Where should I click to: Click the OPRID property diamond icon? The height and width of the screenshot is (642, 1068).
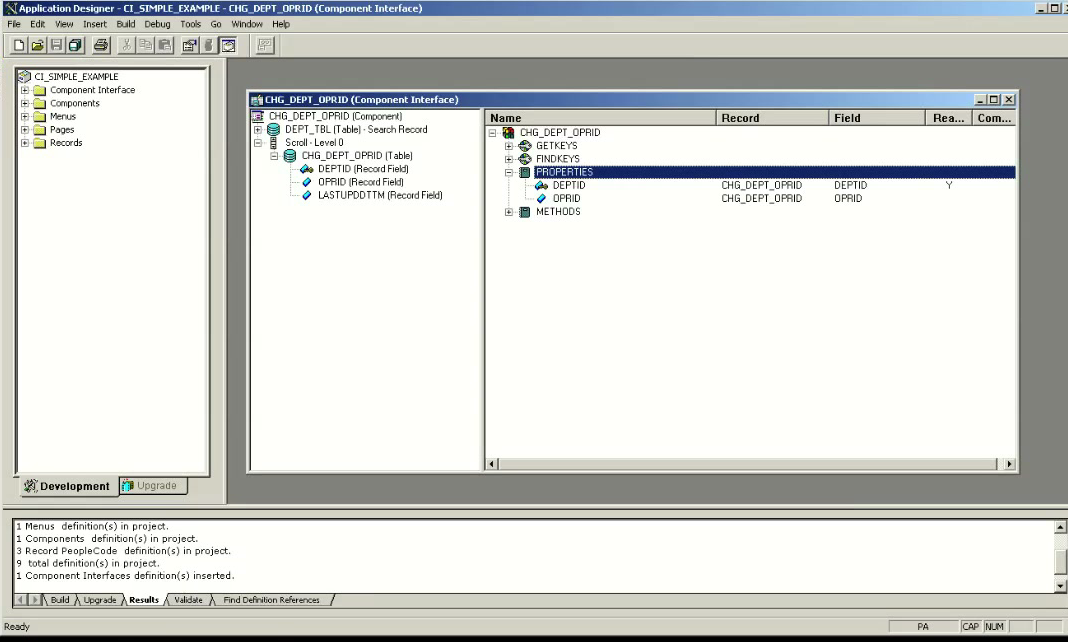pos(541,199)
